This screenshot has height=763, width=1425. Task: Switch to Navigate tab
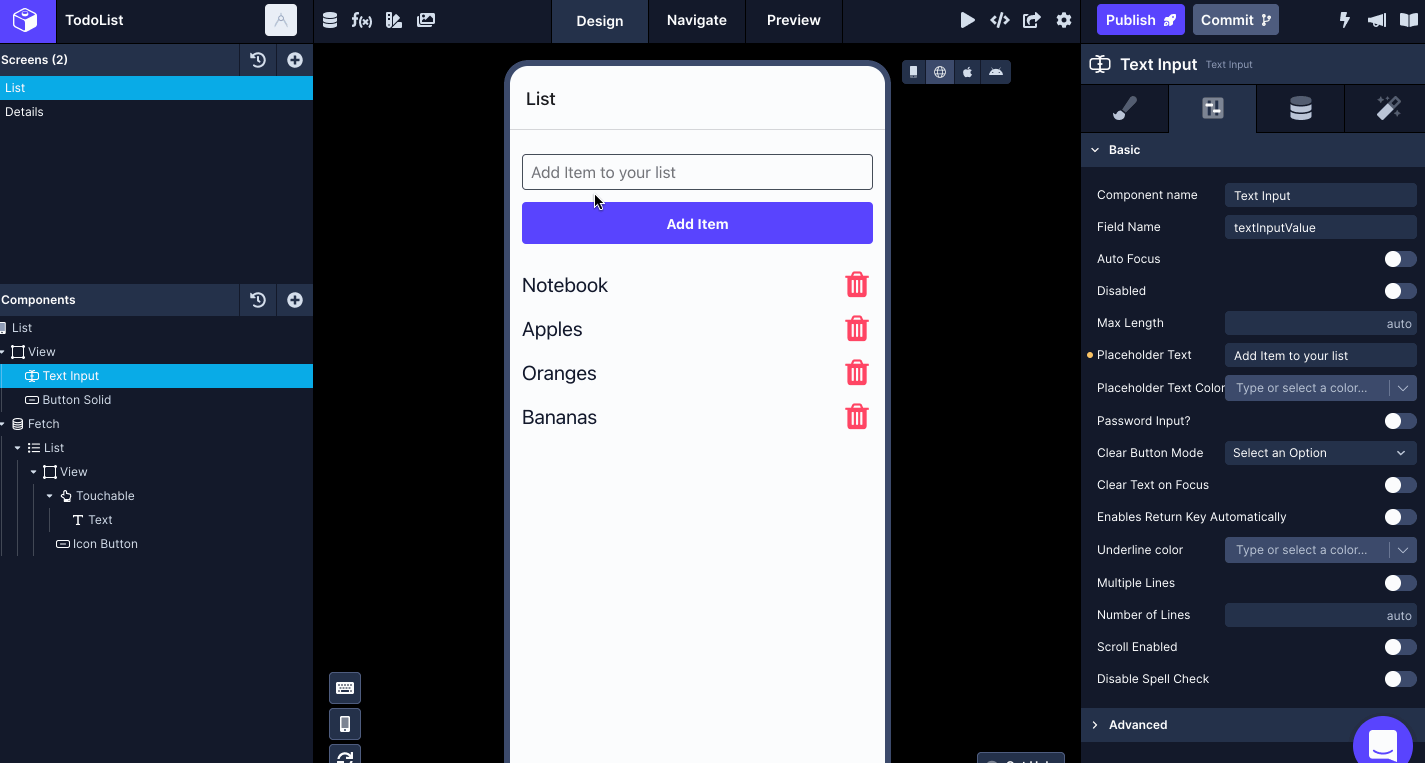(697, 21)
